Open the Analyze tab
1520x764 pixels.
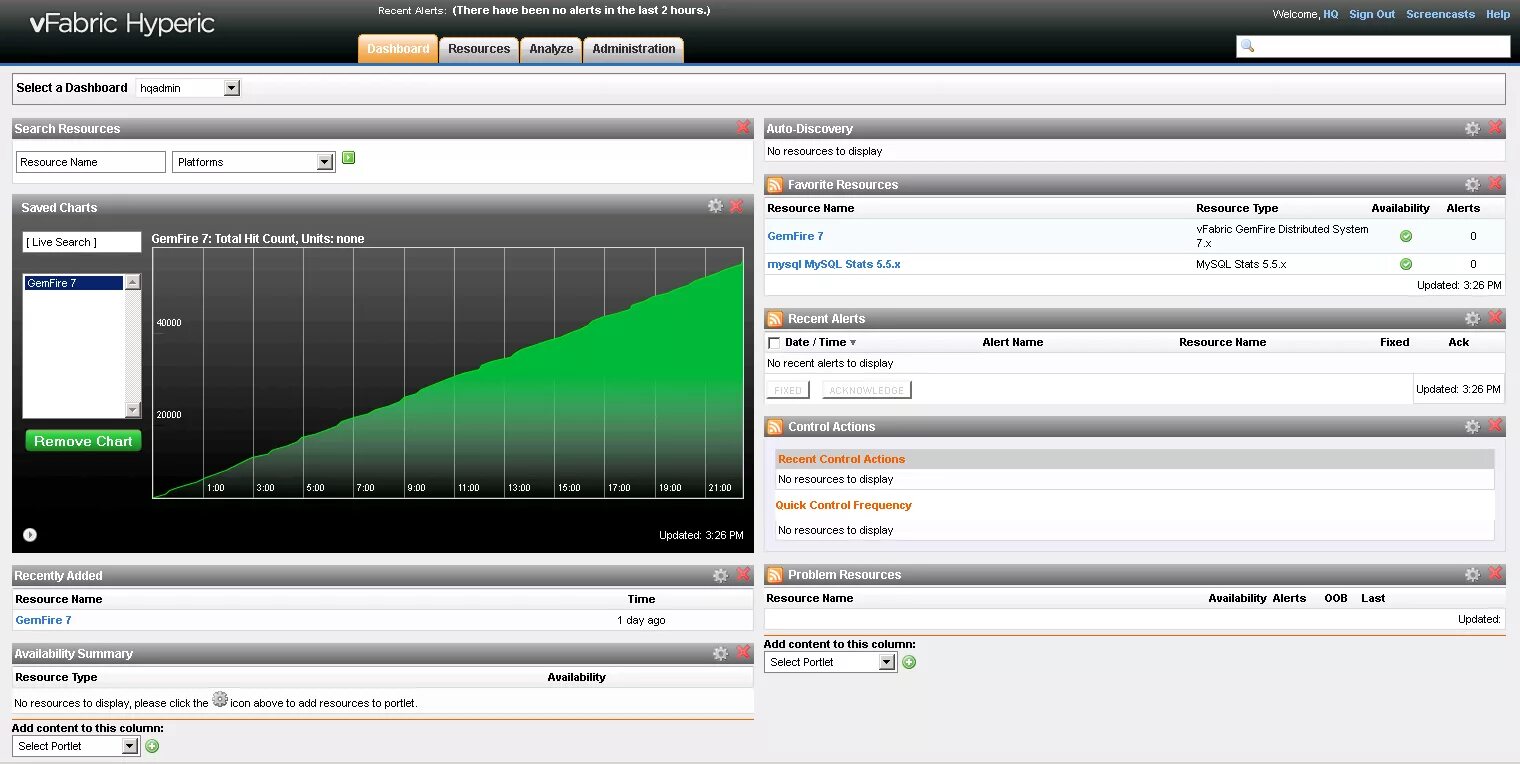(x=551, y=49)
